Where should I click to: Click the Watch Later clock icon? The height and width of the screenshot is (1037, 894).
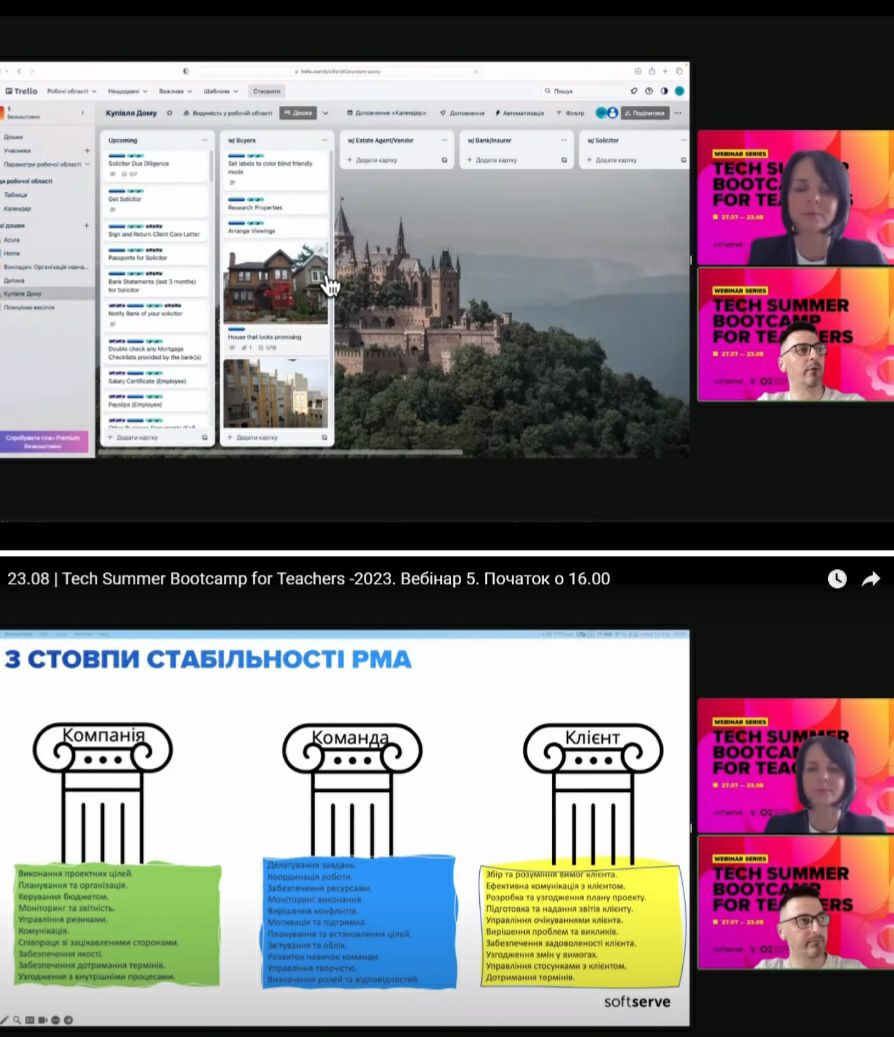tap(837, 579)
